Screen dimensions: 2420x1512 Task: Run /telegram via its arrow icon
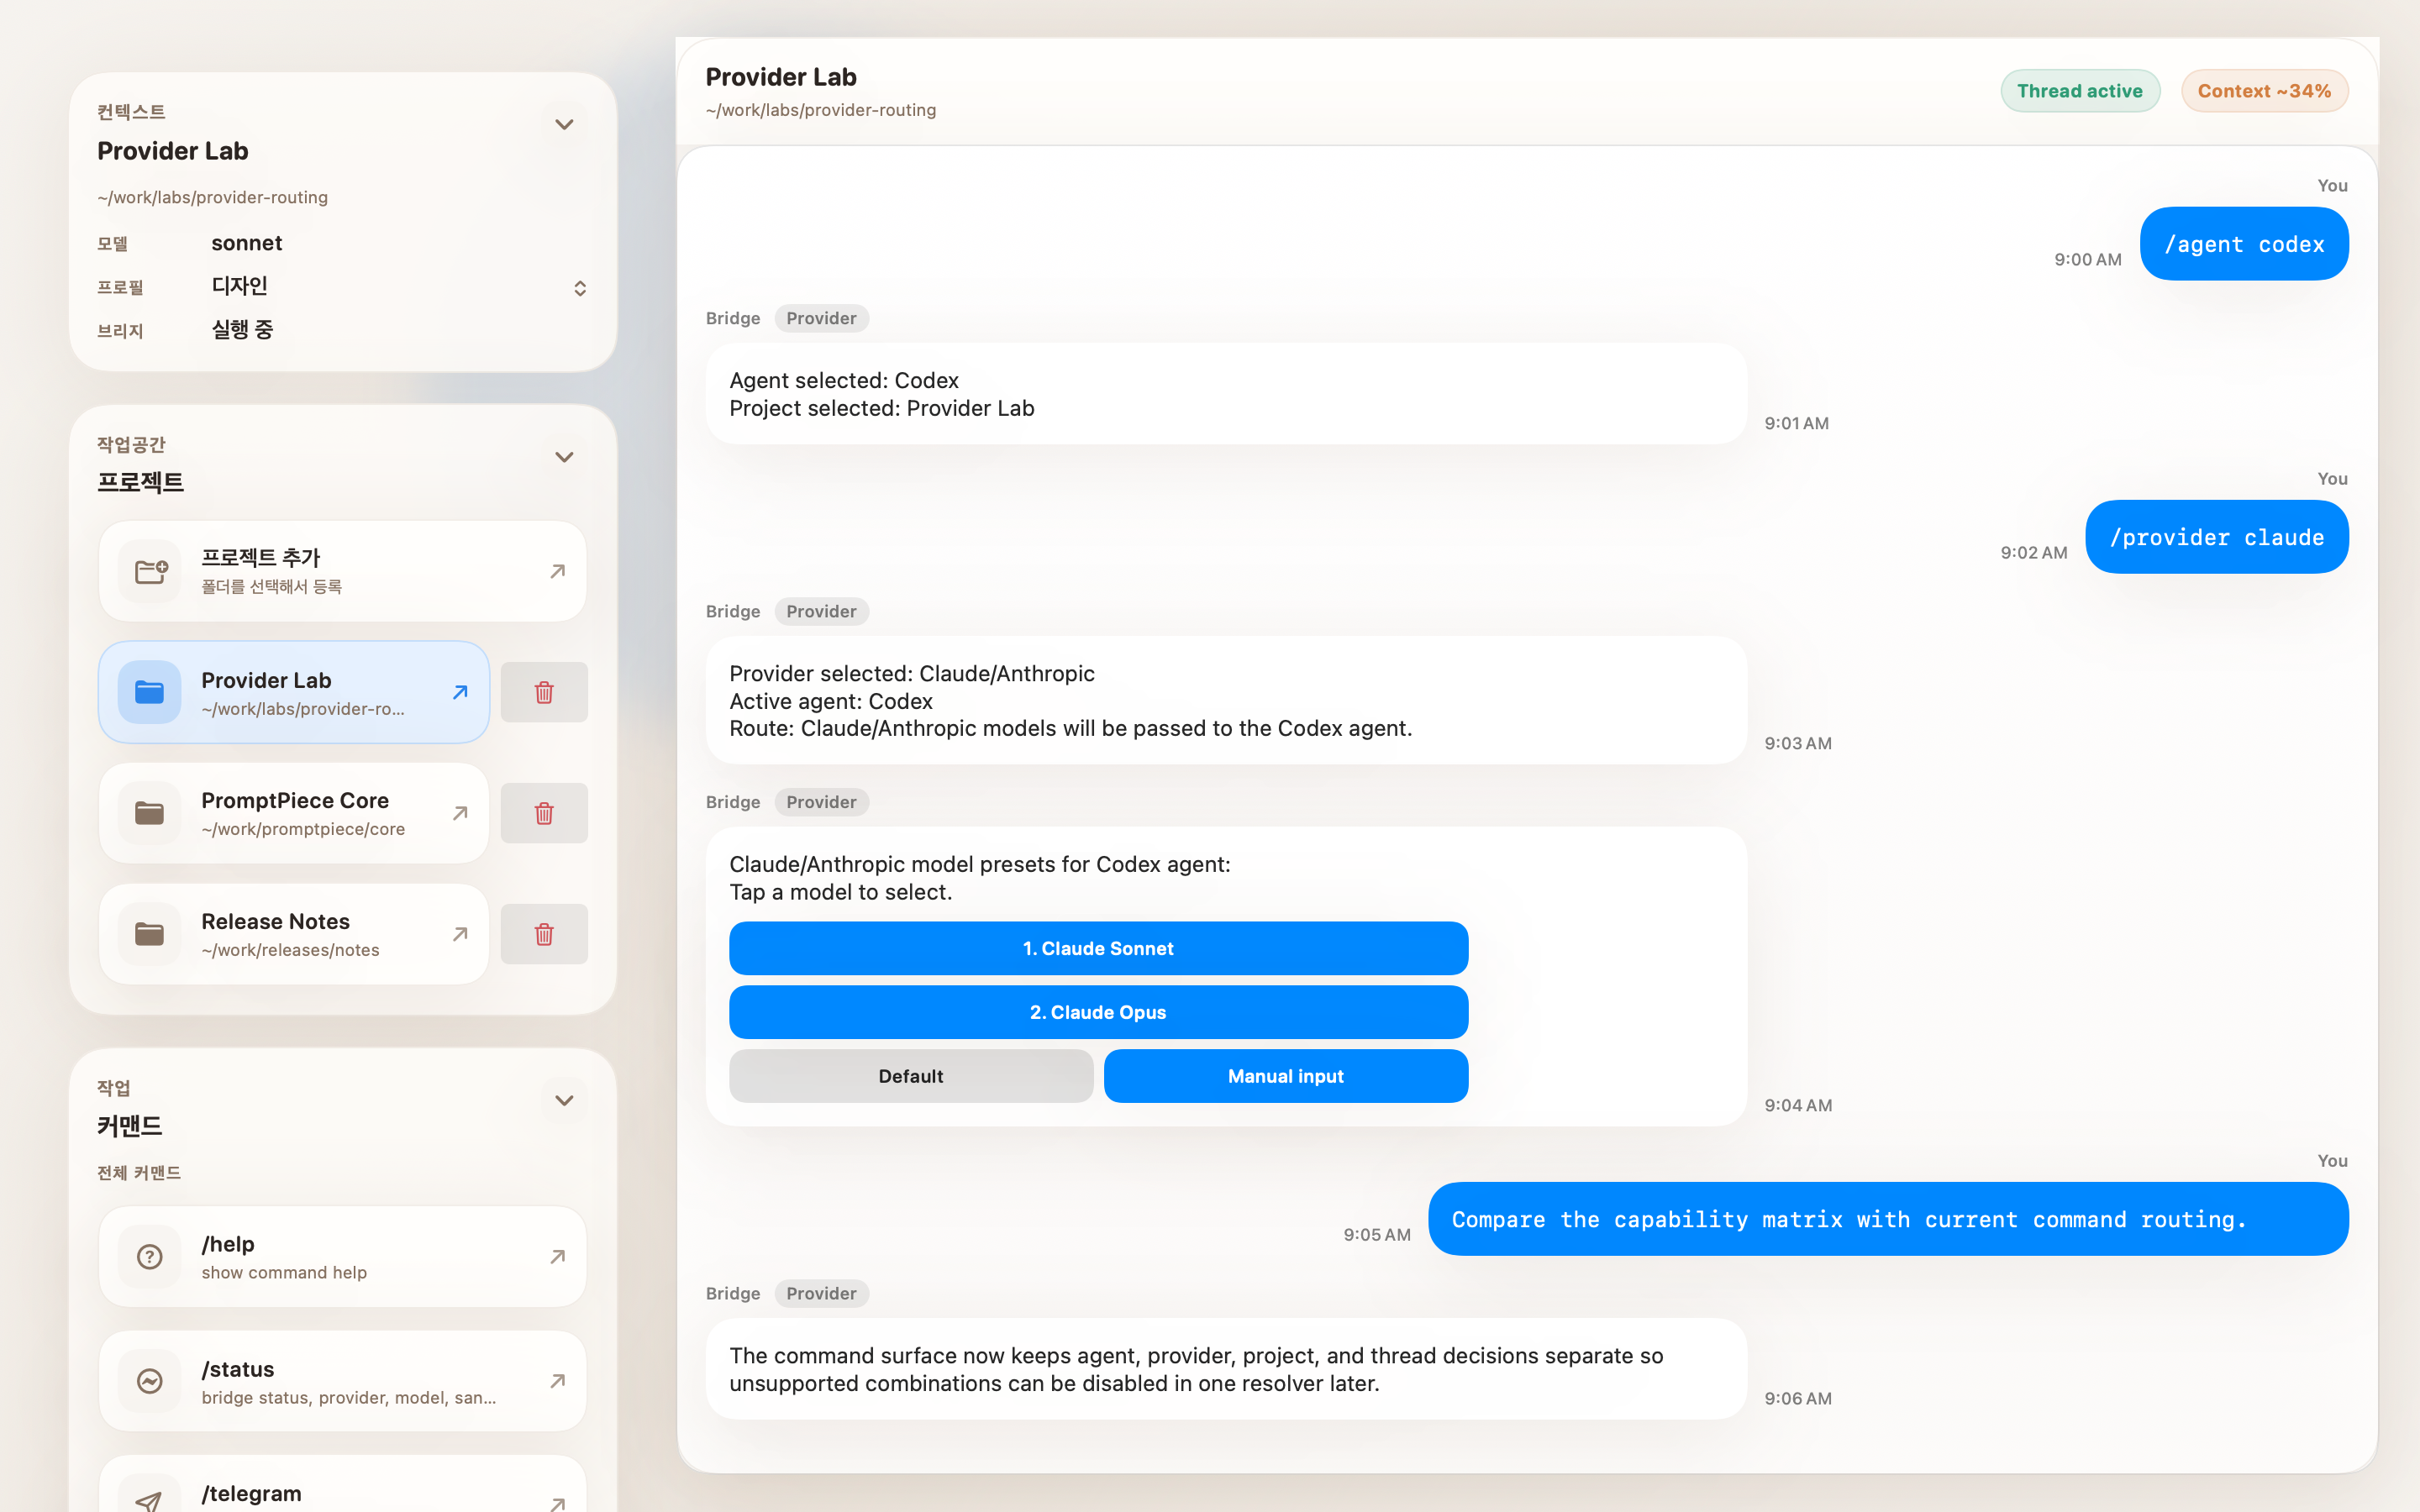click(x=558, y=1503)
